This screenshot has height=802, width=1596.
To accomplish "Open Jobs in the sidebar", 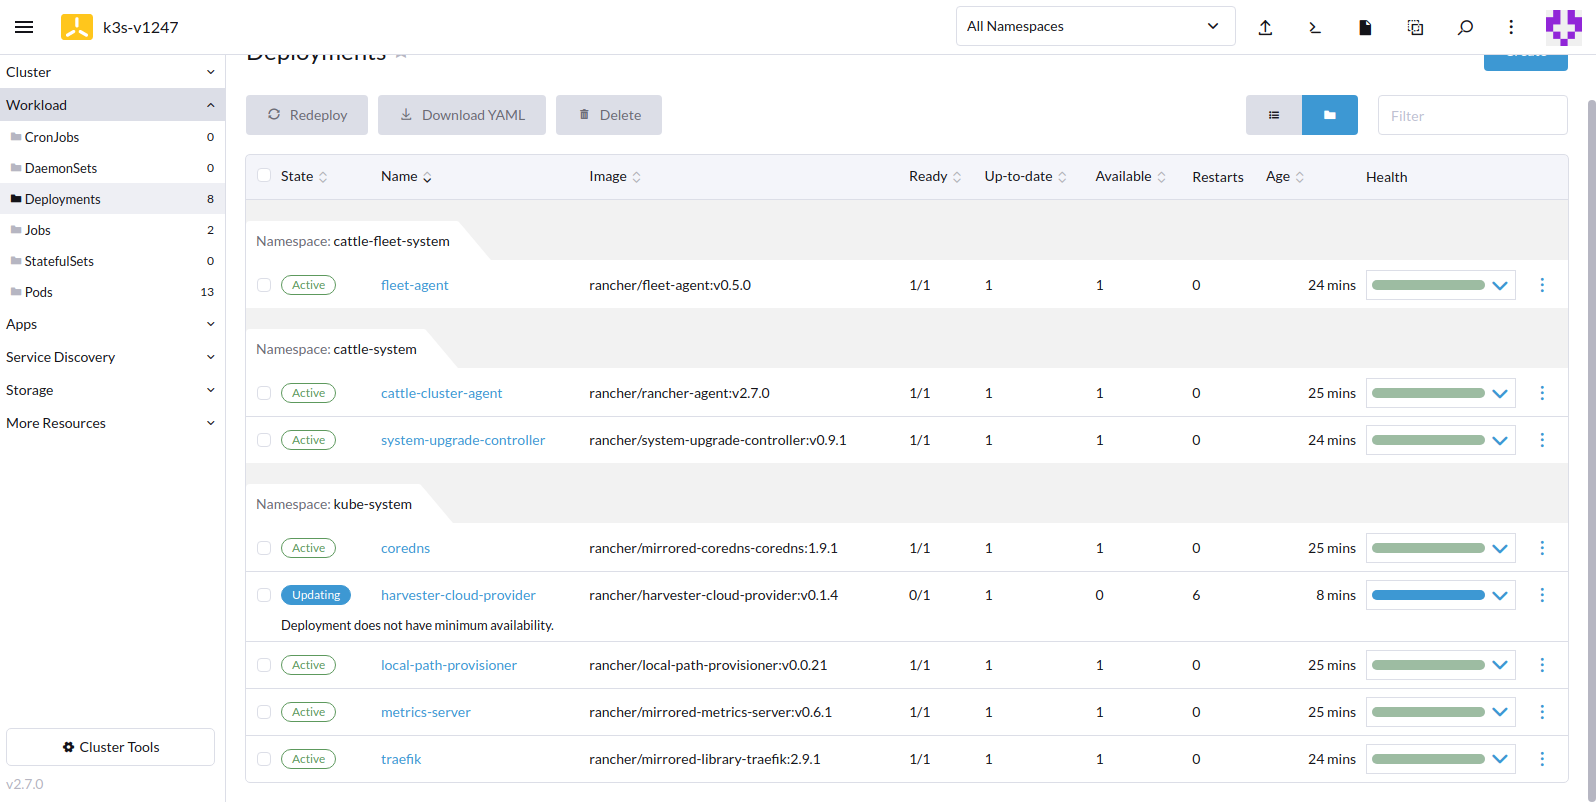I will [x=112, y=230].
